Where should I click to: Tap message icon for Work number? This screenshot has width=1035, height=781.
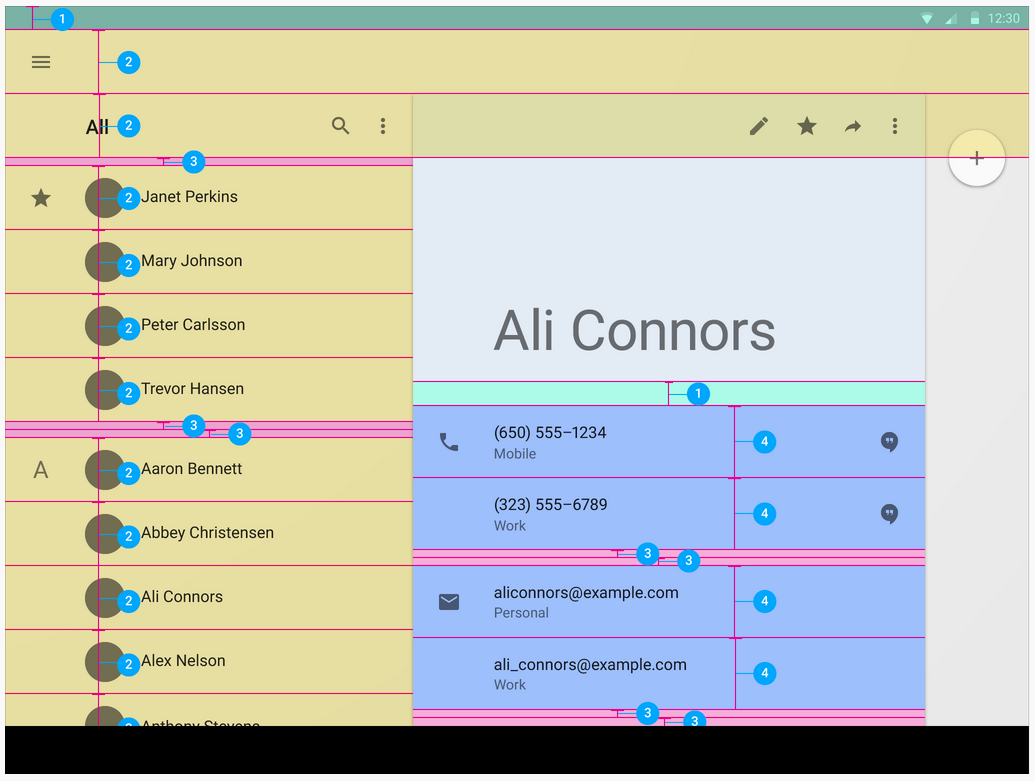(x=889, y=514)
